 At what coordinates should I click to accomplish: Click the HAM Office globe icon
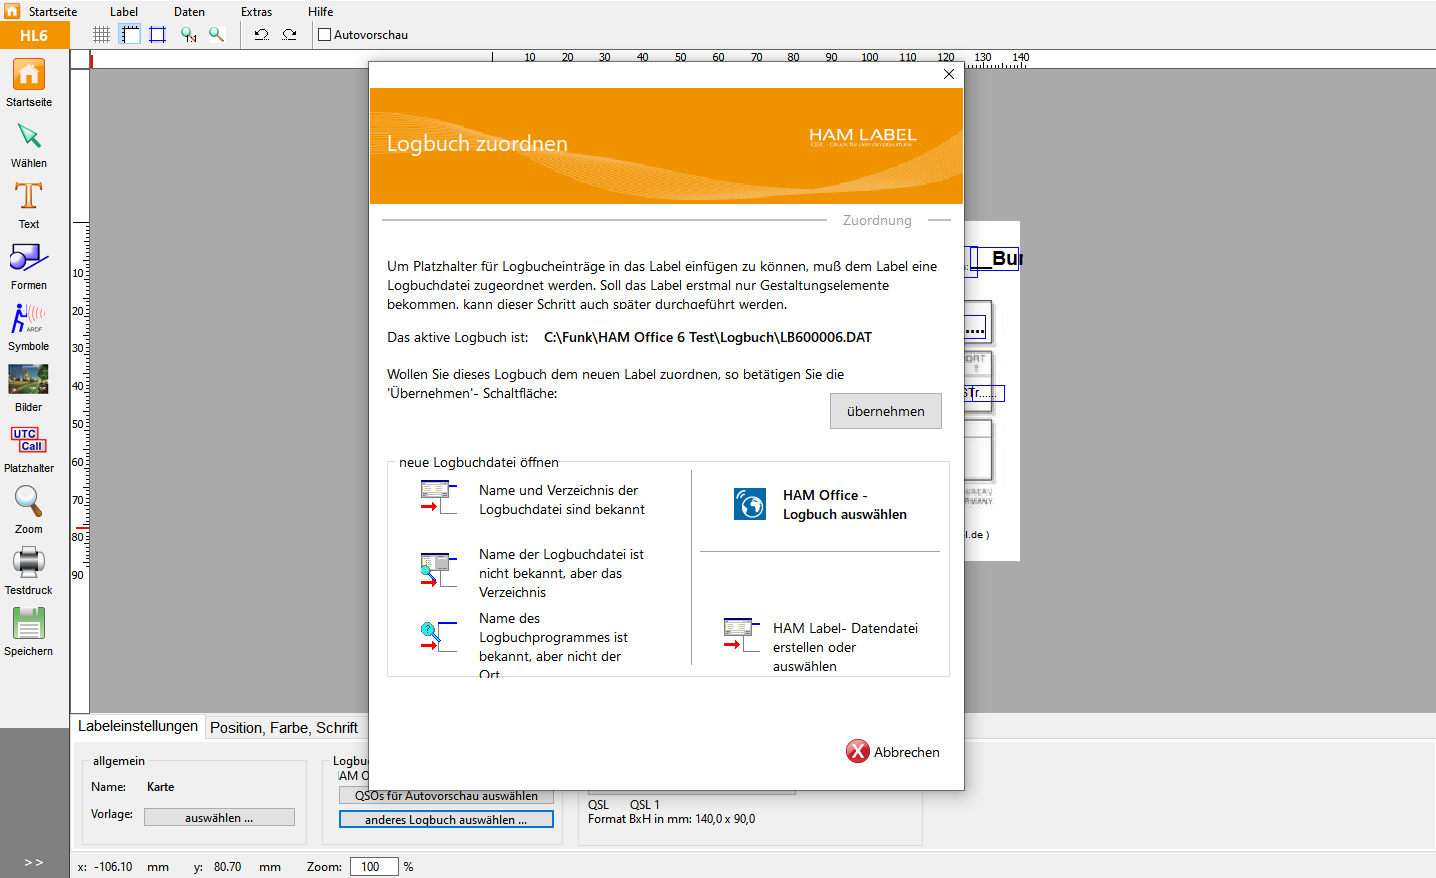[x=750, y=504]
